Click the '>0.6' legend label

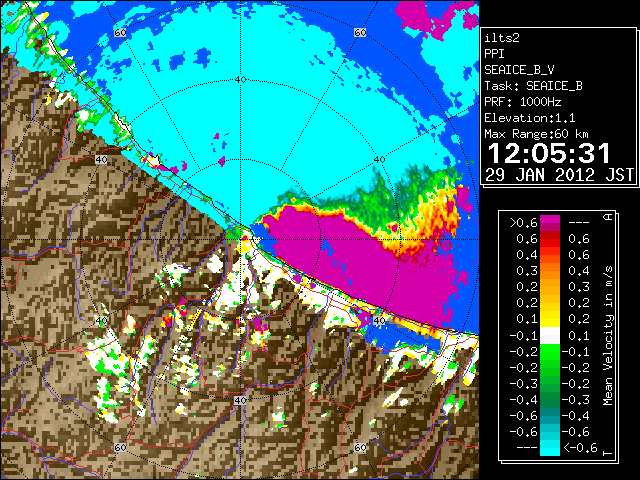[524, 223]
